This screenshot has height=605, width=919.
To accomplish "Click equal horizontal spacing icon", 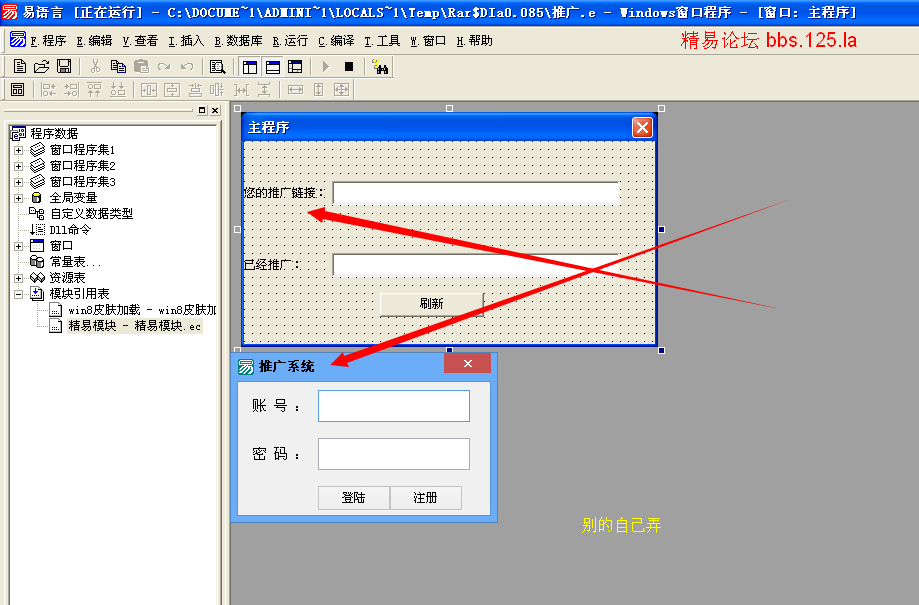I will (241, 90).
